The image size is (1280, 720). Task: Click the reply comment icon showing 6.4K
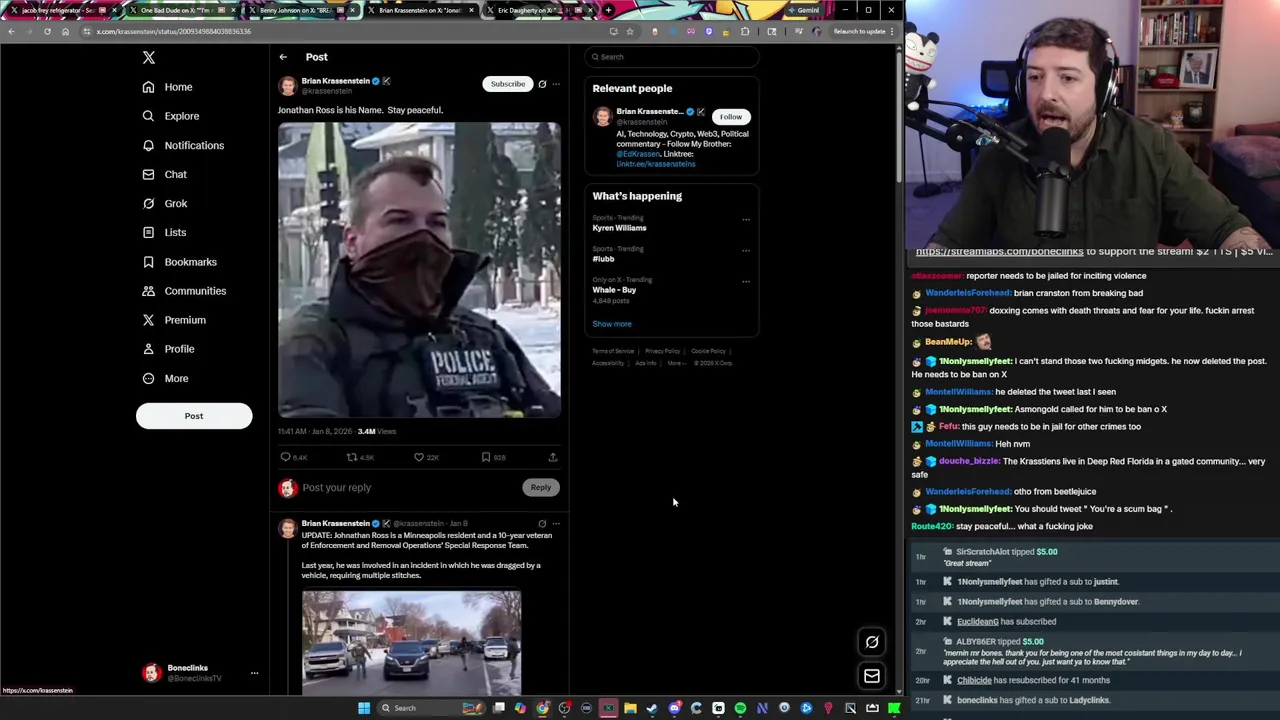[x=286, y=457]
